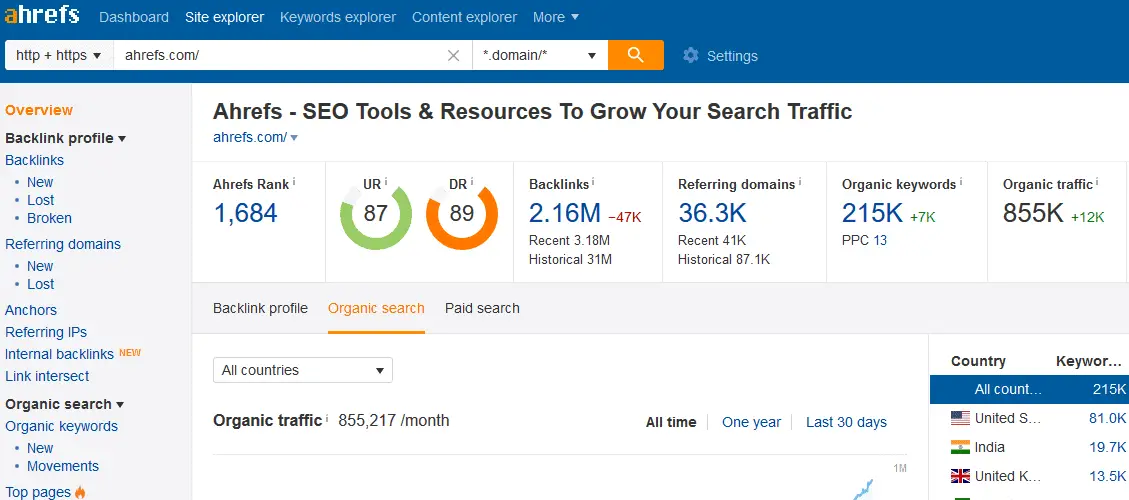The width and height of the screenshot is (1129, 500).
Task: Click the info icon next to Organic traffic chart title
Action: [x=327, y=418]
